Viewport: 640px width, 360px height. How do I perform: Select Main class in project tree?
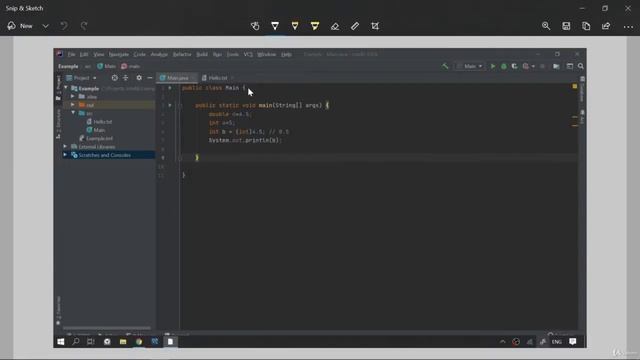(96, 130)
